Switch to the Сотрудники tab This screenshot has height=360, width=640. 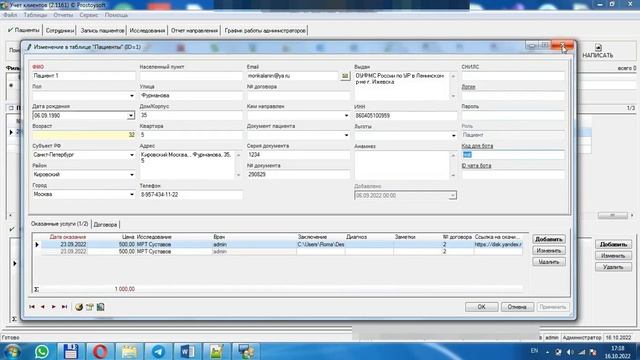click(60, 31)
